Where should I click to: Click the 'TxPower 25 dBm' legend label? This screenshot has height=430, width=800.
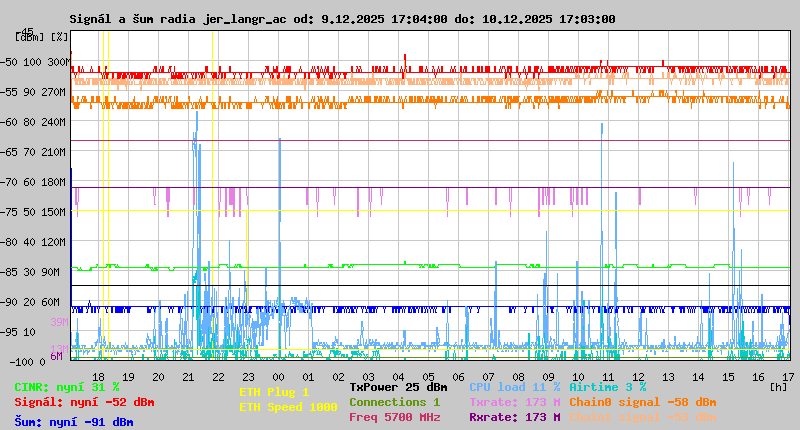click(x=398, y=388)
